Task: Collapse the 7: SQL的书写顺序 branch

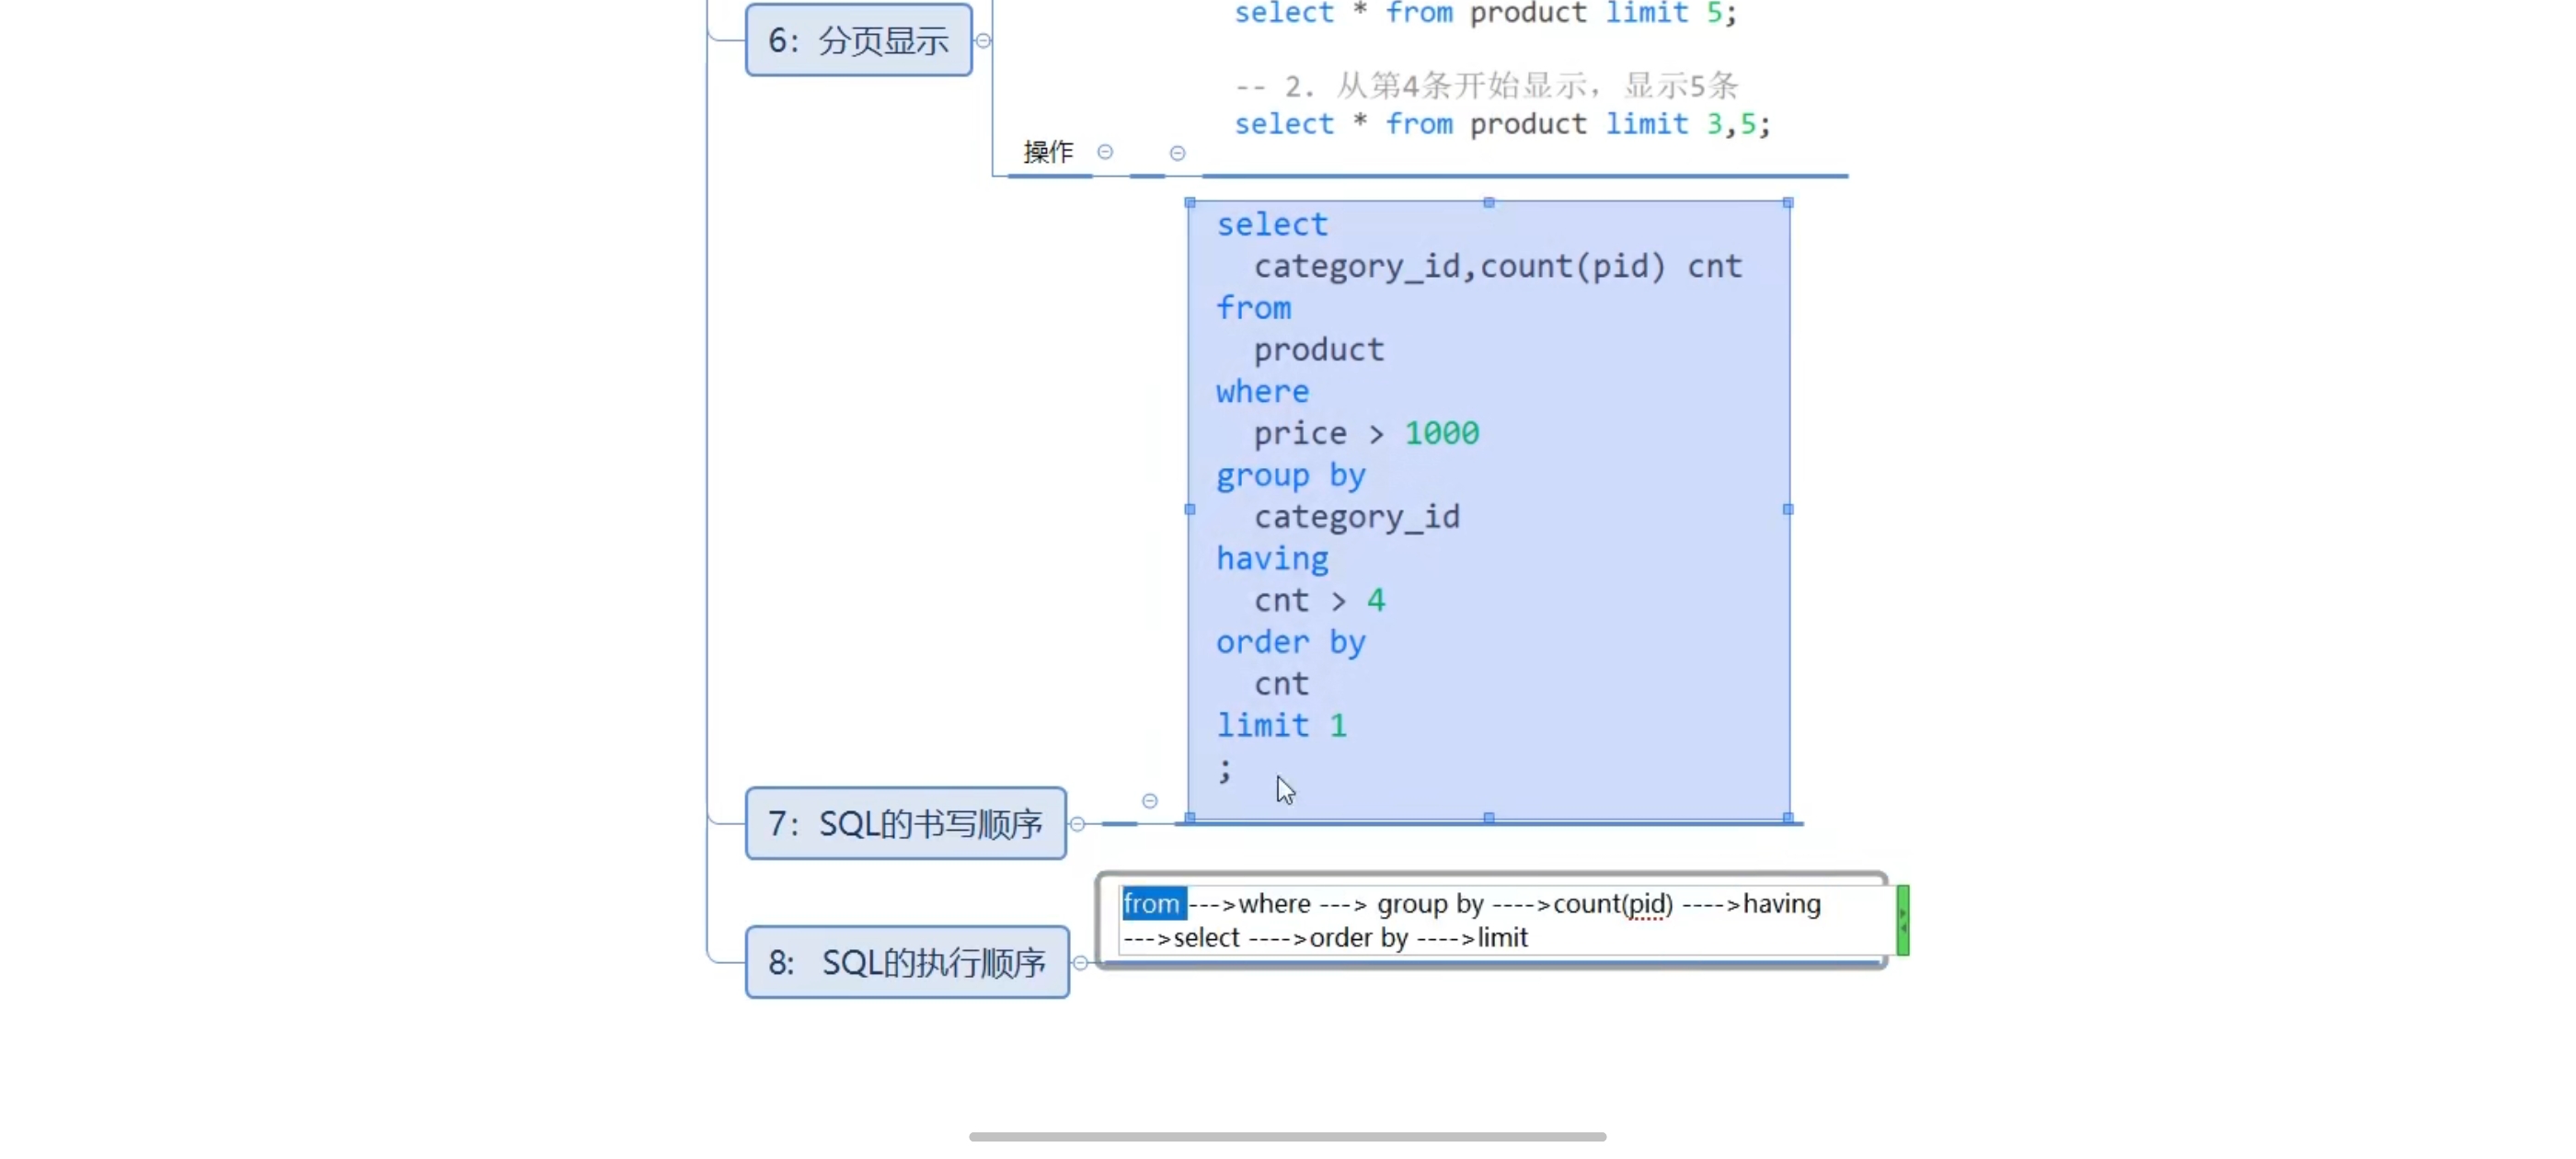Action: pyautogui.click(x=1077, y=824)
